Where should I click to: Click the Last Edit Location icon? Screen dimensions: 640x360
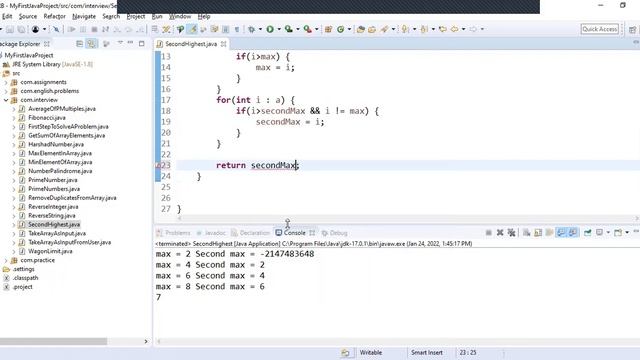pos(442,29)
